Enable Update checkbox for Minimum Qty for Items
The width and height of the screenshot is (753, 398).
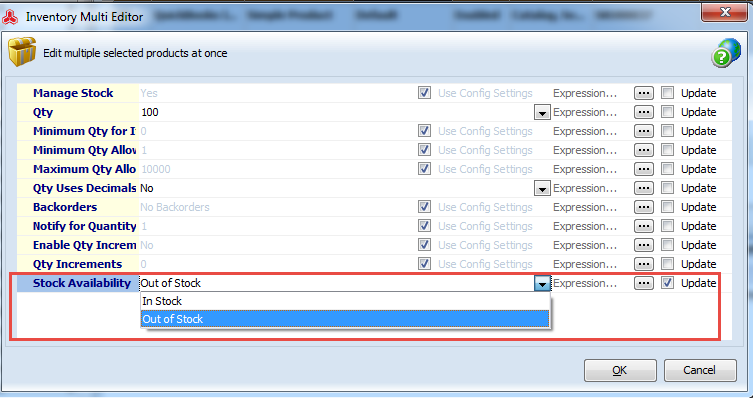point(667,131)
